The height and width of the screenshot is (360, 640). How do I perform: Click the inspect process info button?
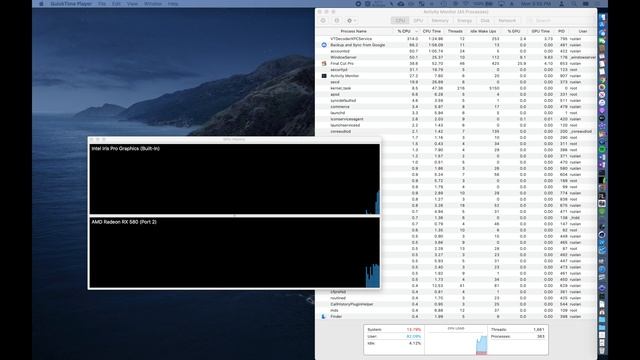pyautogui.click(x=337, y=20)
